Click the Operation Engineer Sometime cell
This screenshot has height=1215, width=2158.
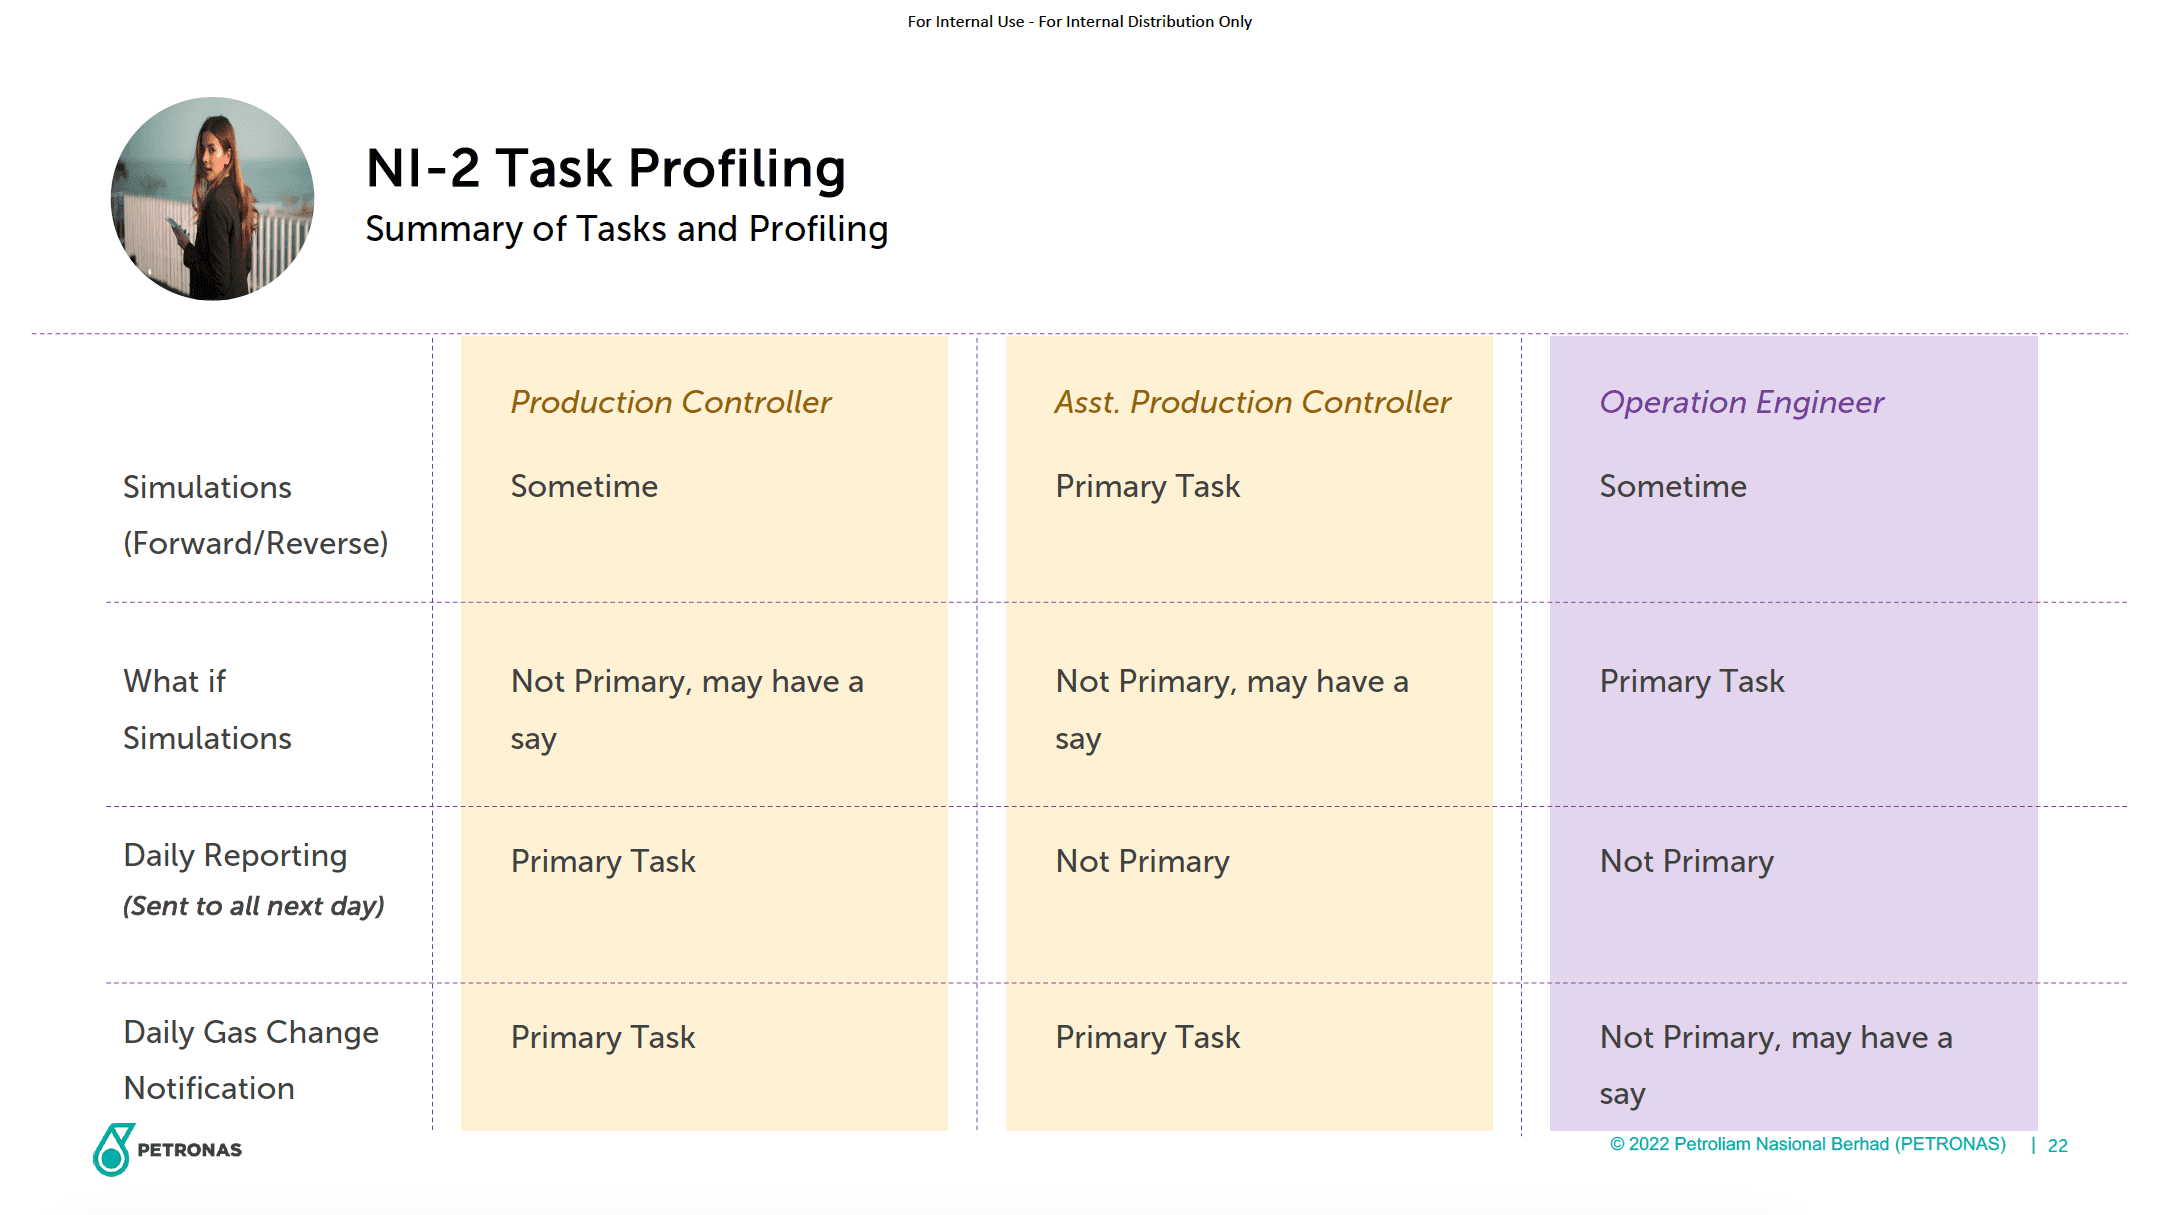1672,486
